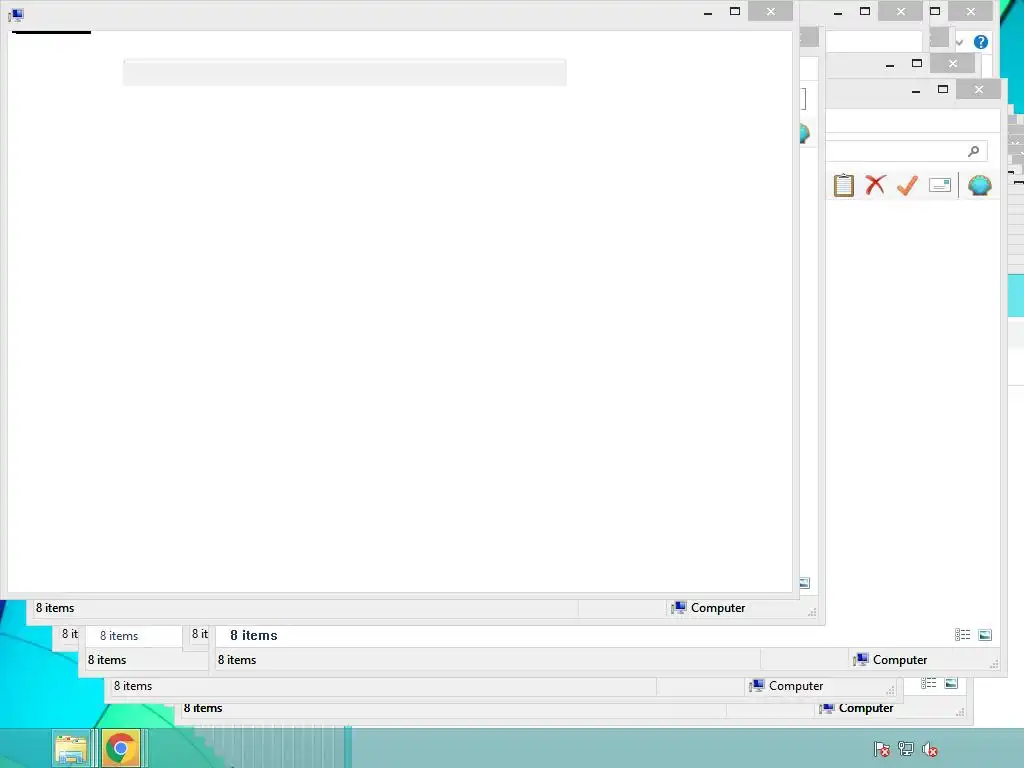Click the Paste clipboard icon in the toolbar
The height and width of the screenshot is (768, 1024).
click(844, 185)
